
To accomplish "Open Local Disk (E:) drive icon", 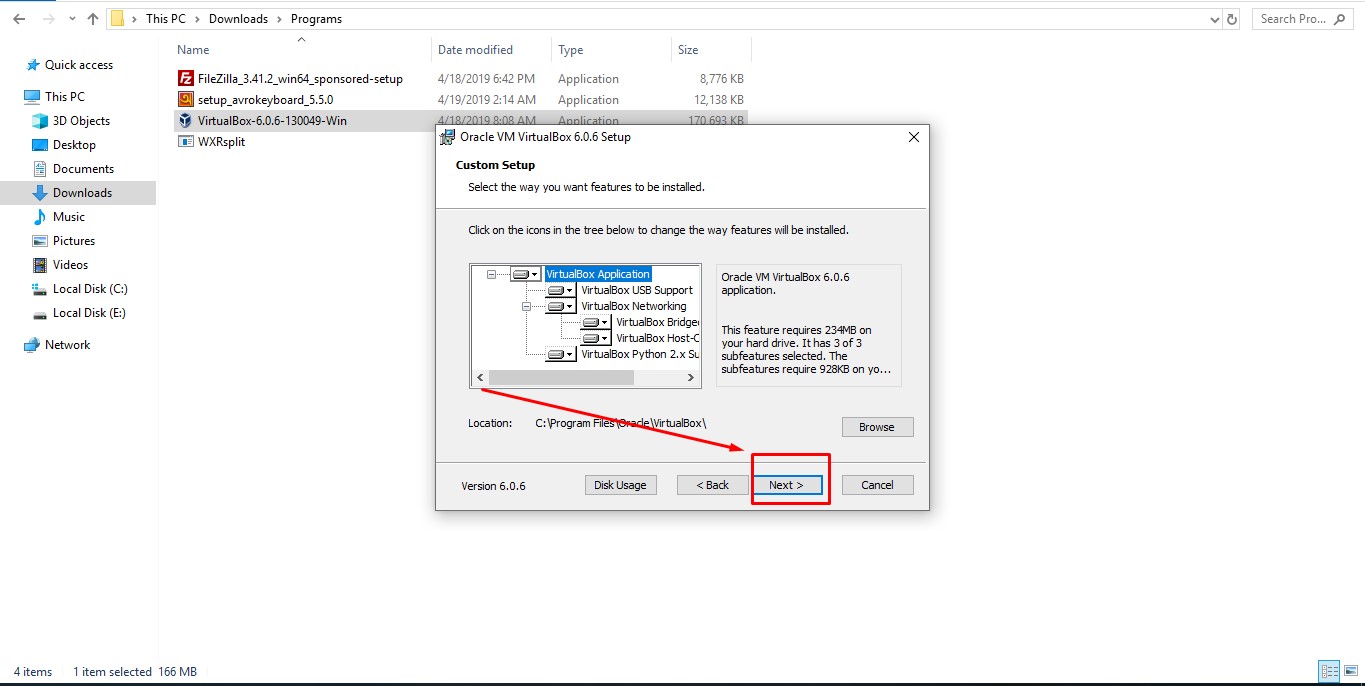I will 40,313.
